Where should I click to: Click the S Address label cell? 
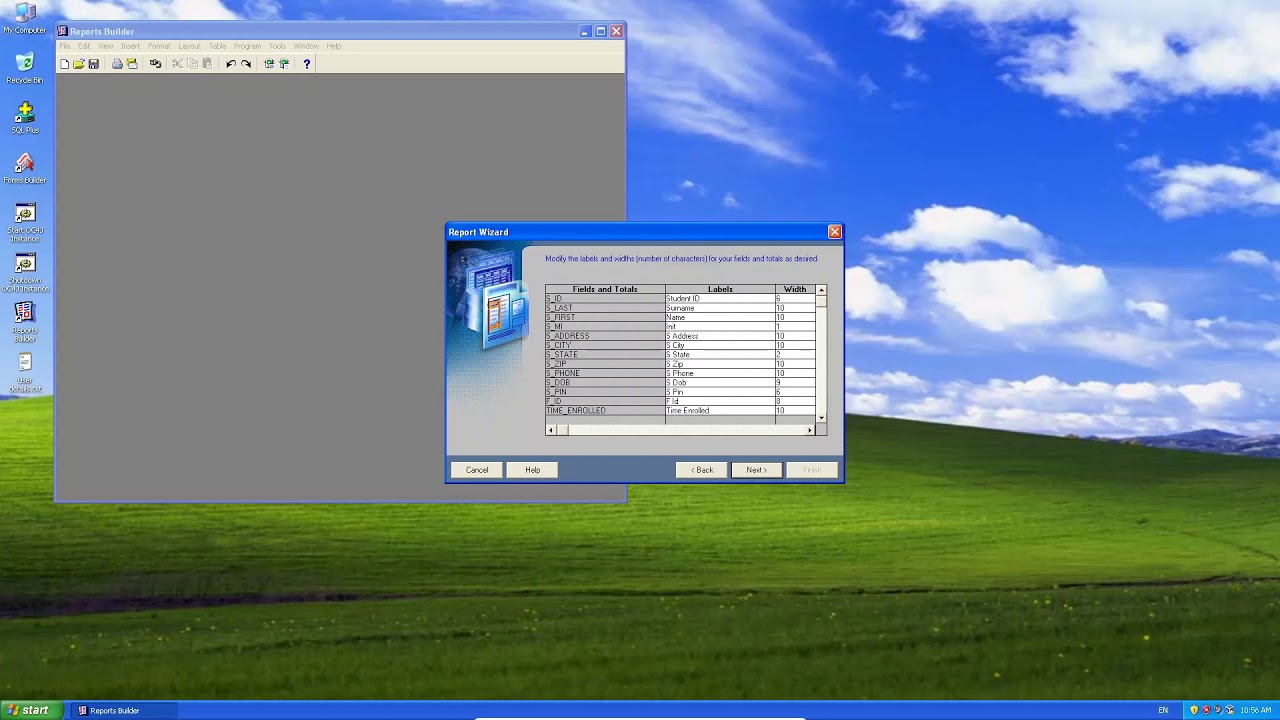720,336
